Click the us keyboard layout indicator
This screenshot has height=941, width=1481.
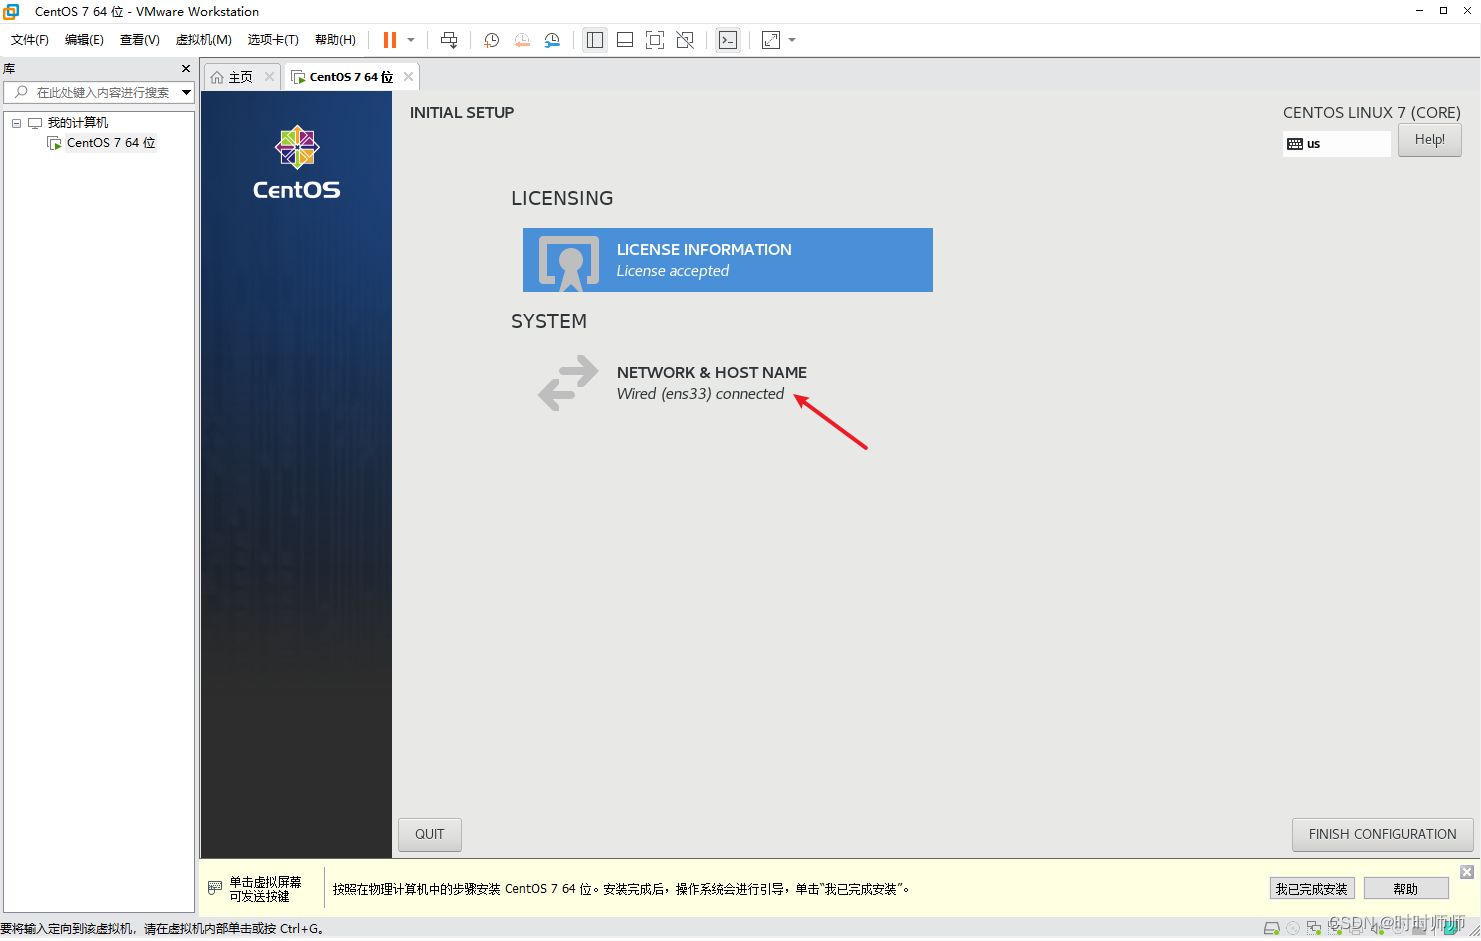pyautogui.click(x=1336, y=144)
